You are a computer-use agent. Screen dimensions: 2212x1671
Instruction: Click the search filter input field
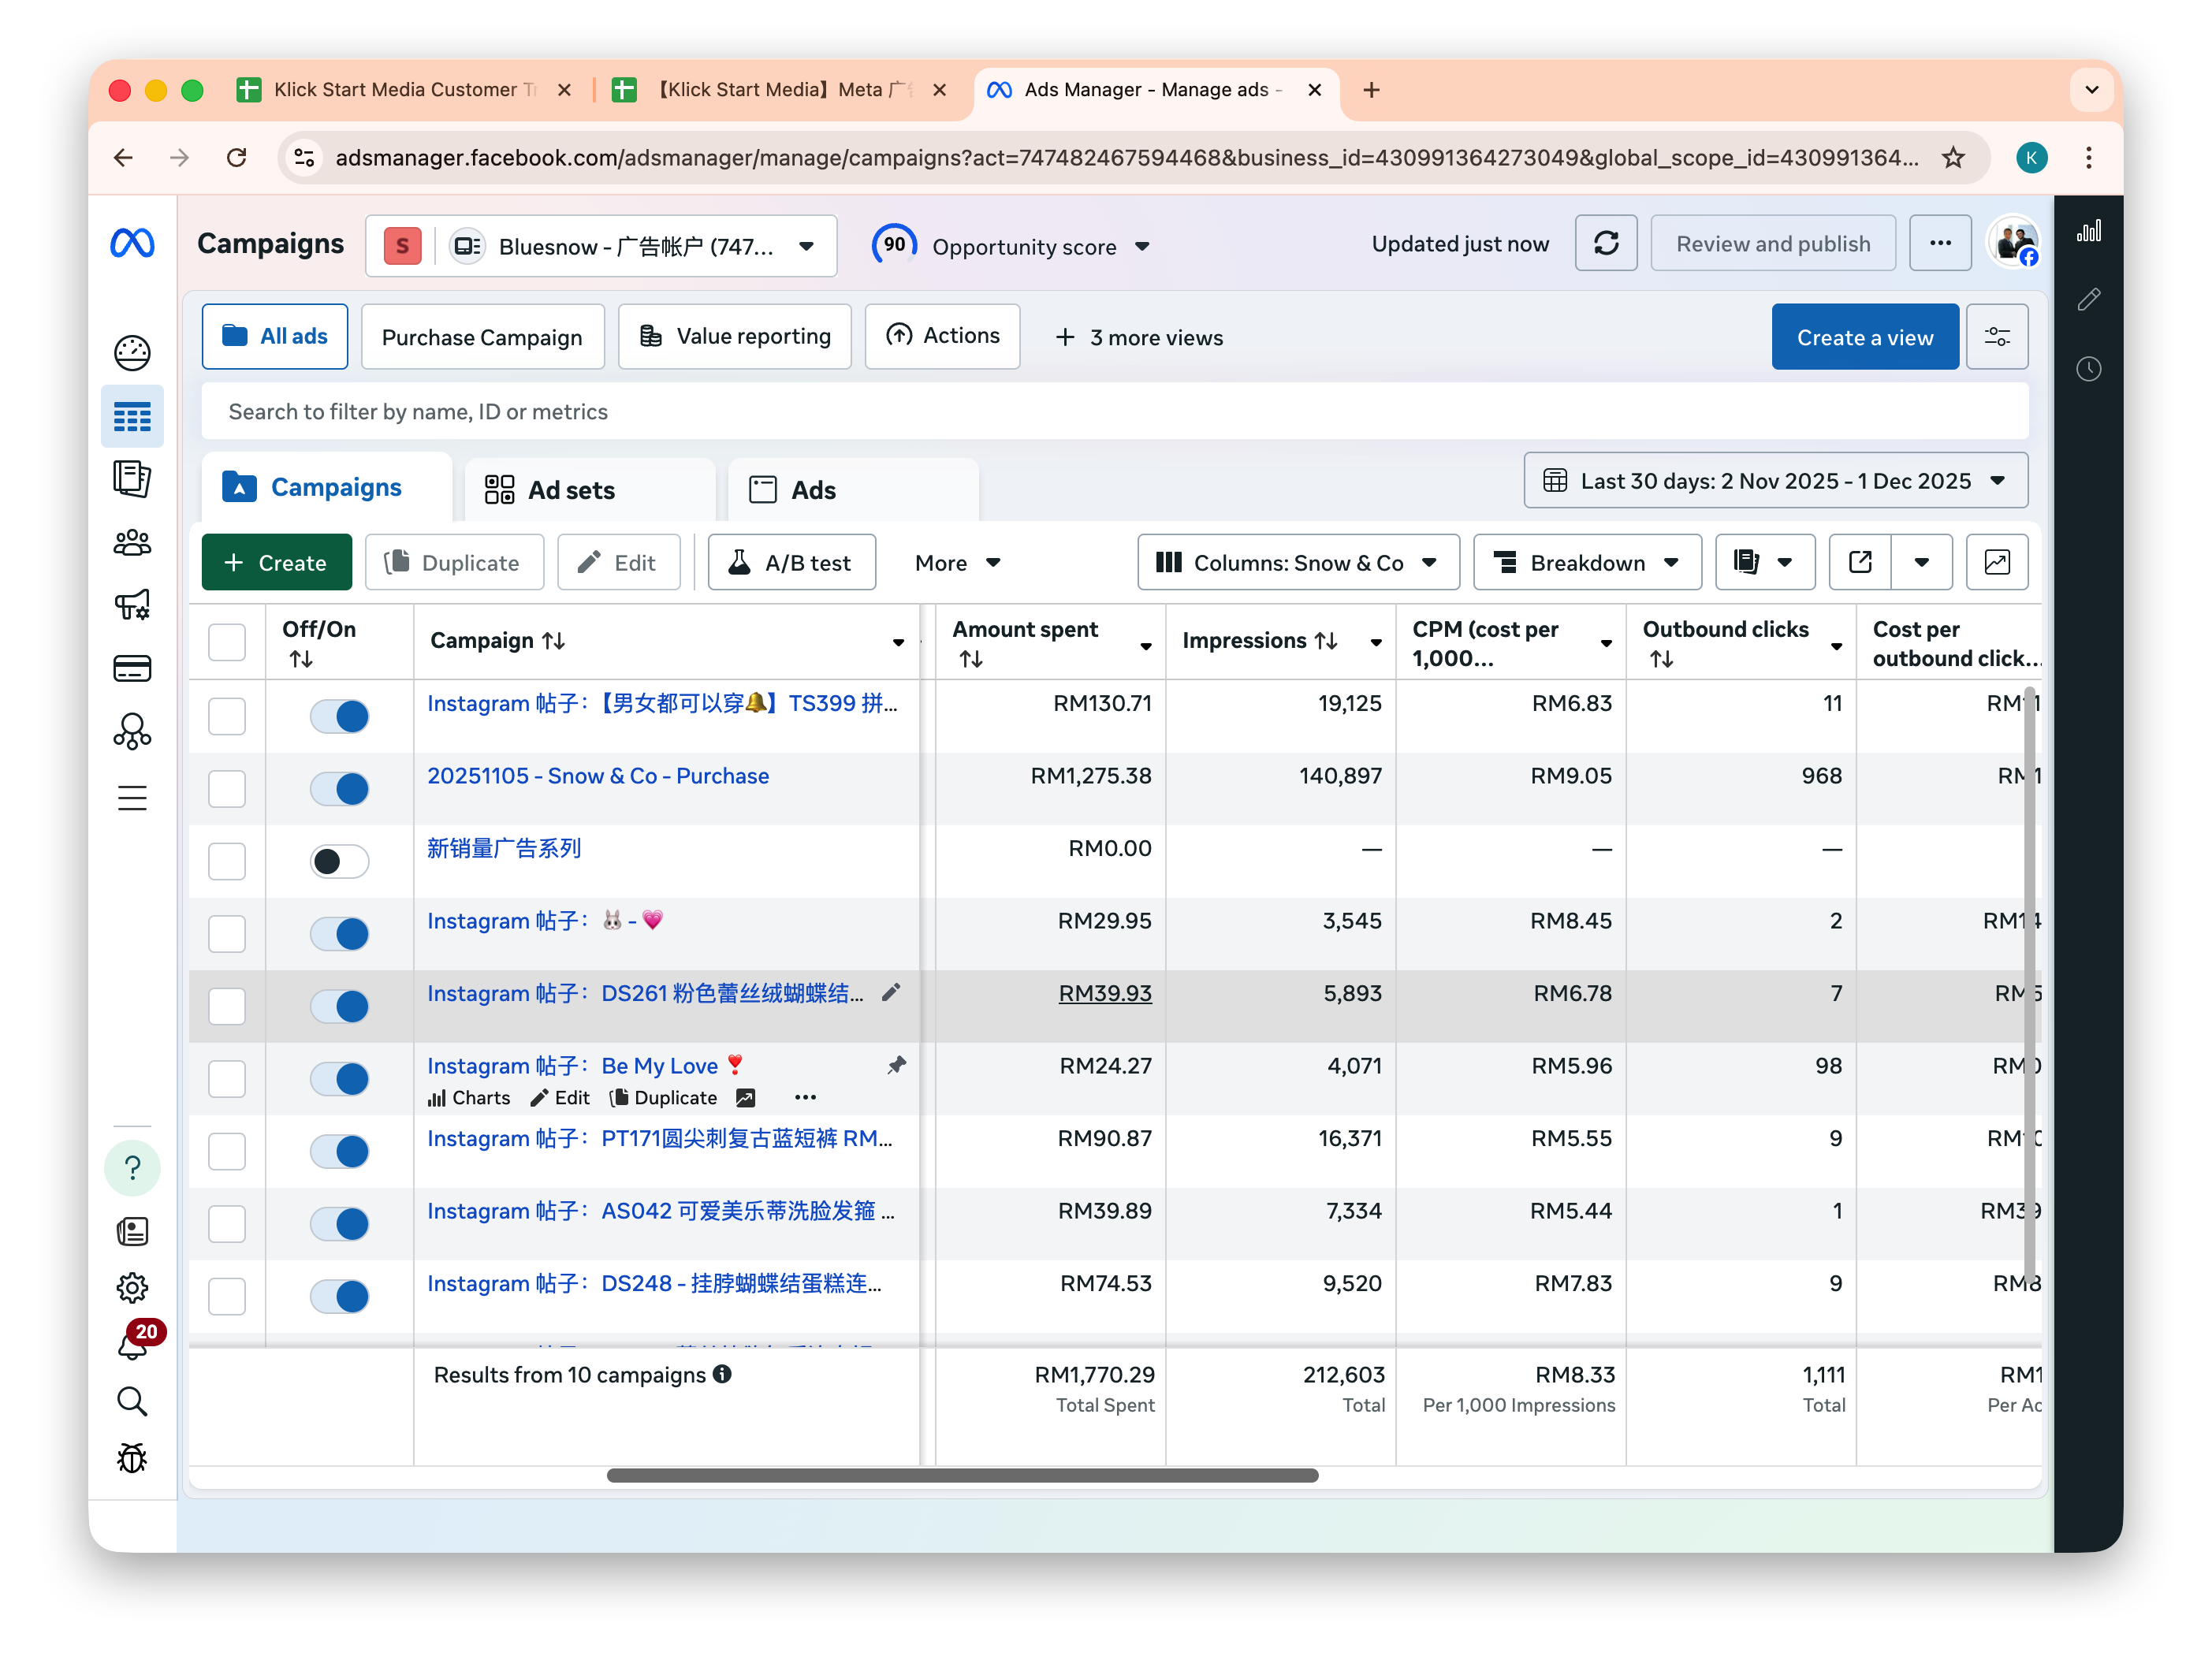[1115, 412]
